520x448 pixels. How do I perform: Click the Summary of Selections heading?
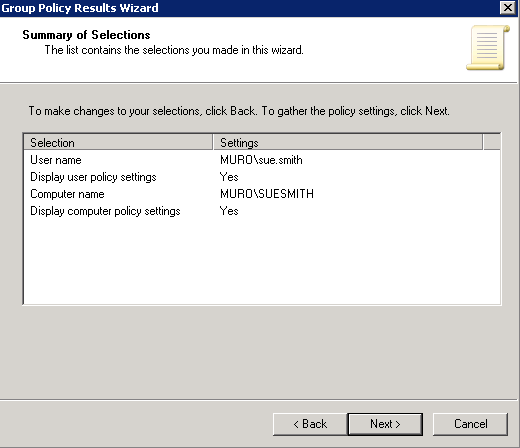click(x=86, y=35)
